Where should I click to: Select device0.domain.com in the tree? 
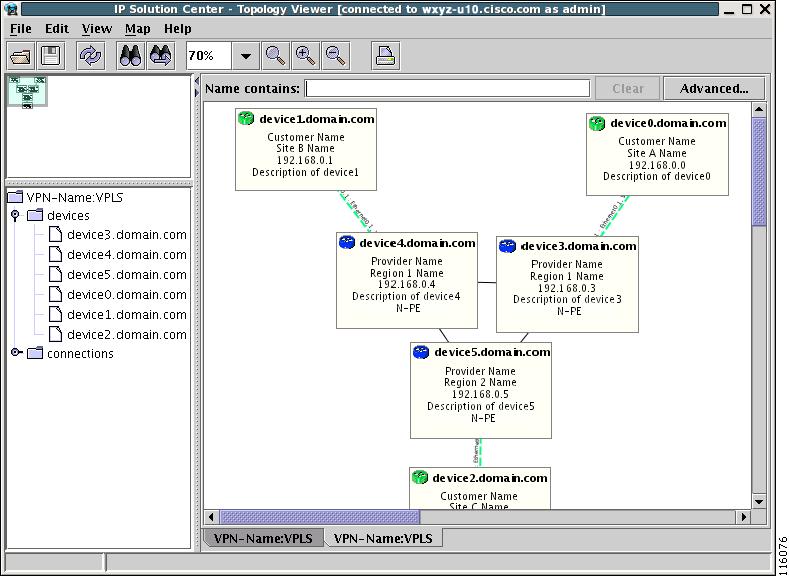(x=126, y=295)
